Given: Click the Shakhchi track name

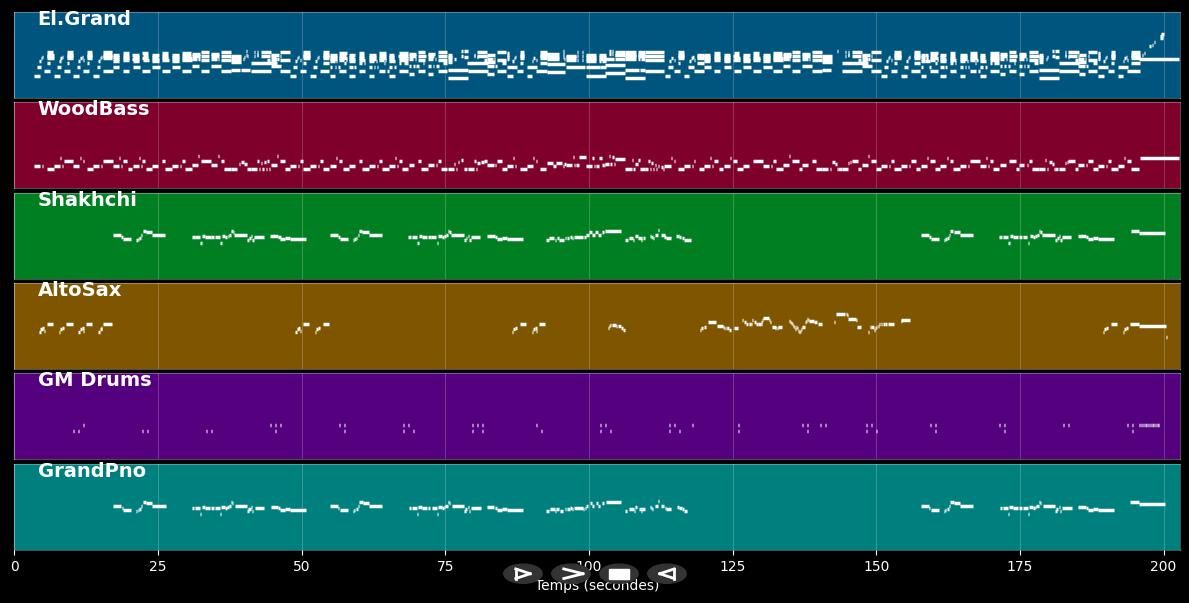Looking at the screenshot, I should click(87, 200).
